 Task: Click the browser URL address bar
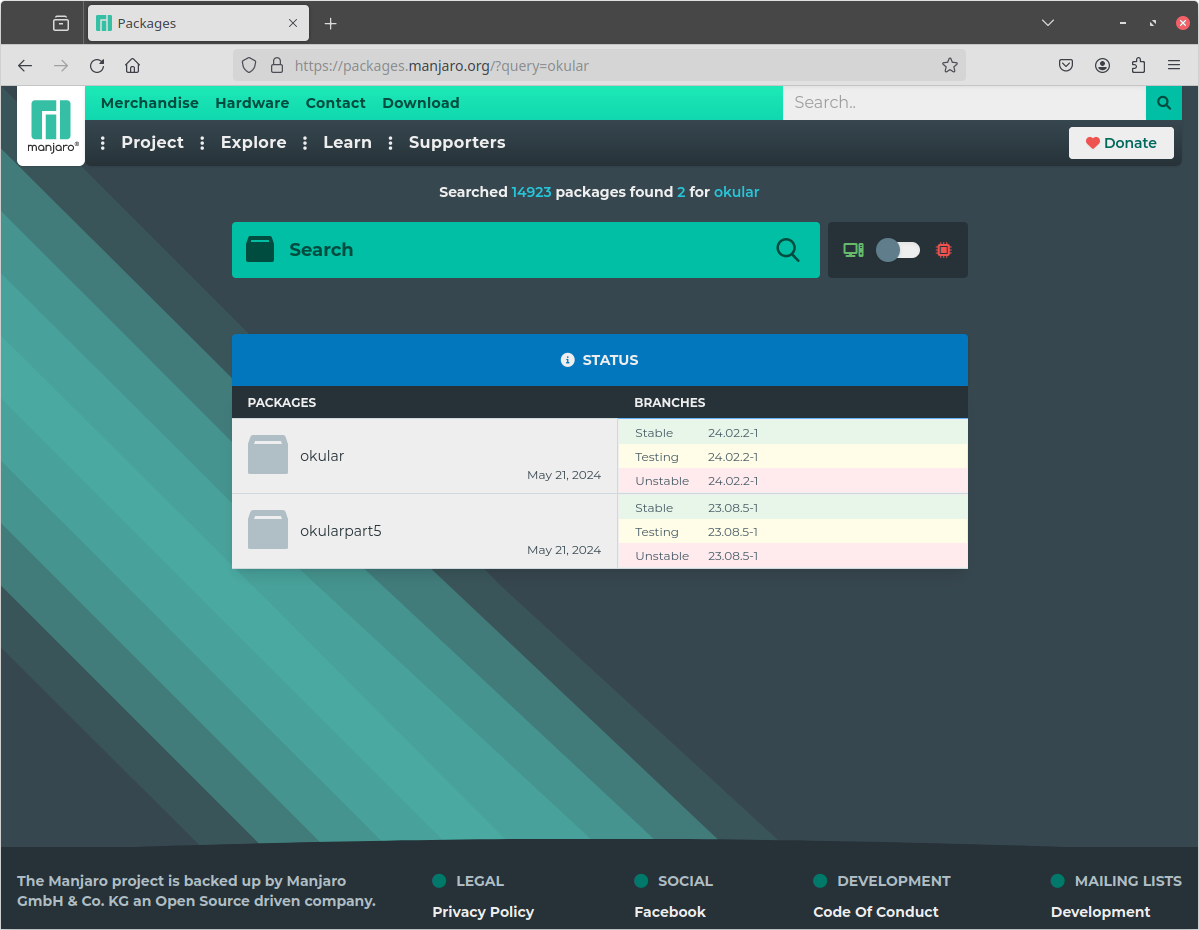pos(599,66)
